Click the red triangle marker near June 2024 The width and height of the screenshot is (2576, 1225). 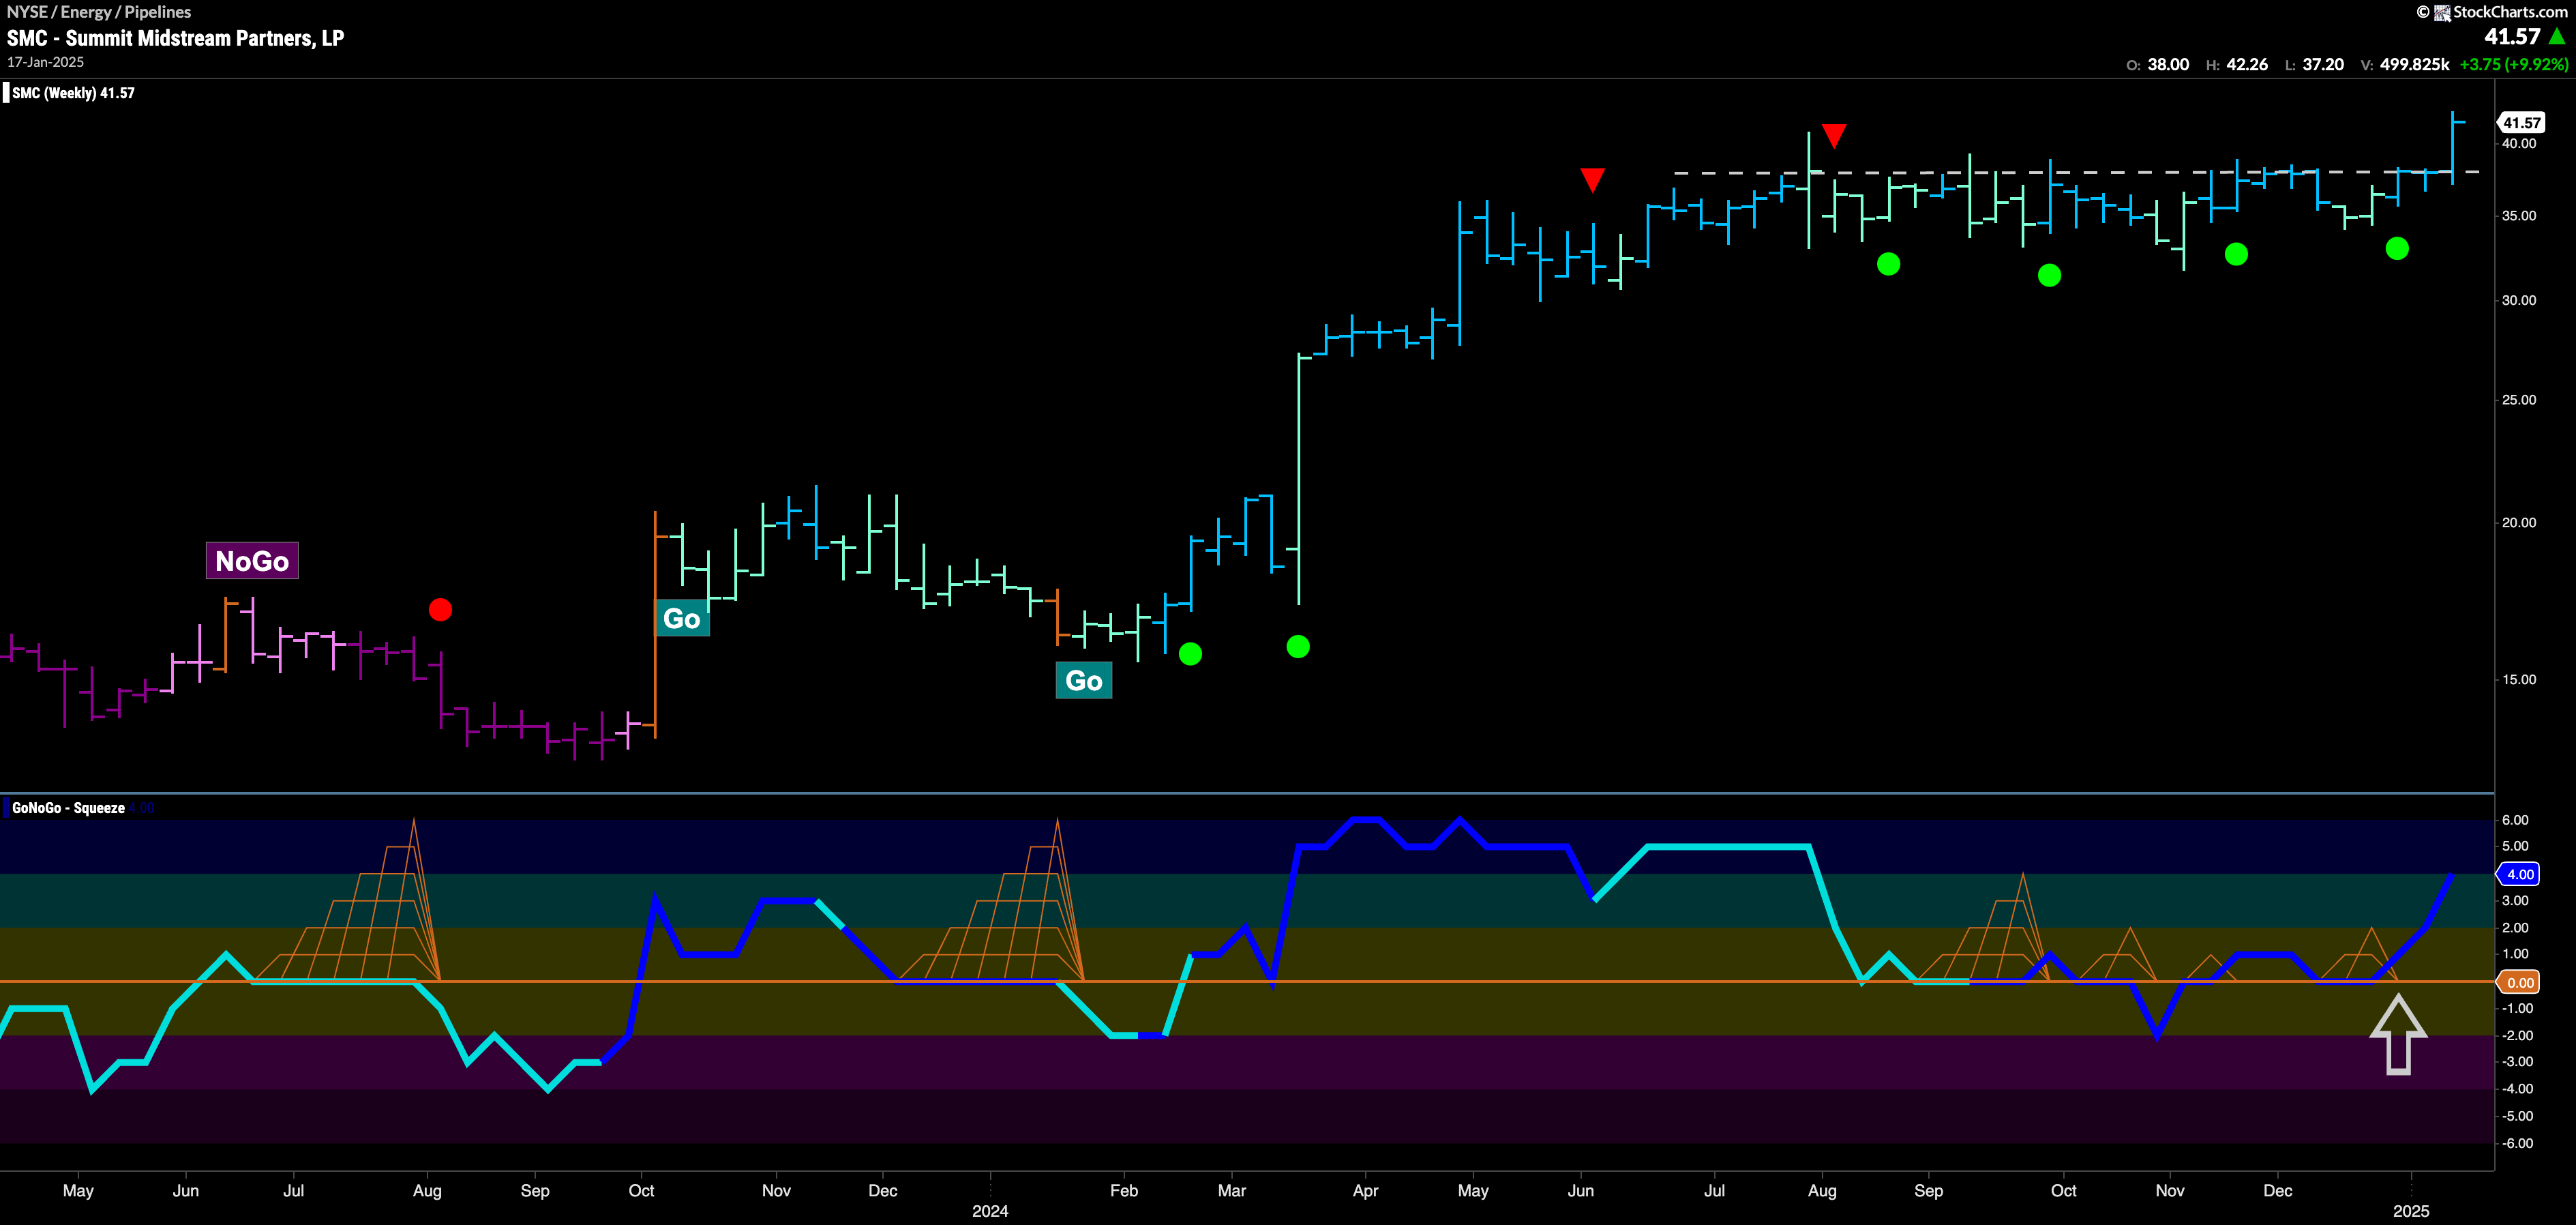1592,180
